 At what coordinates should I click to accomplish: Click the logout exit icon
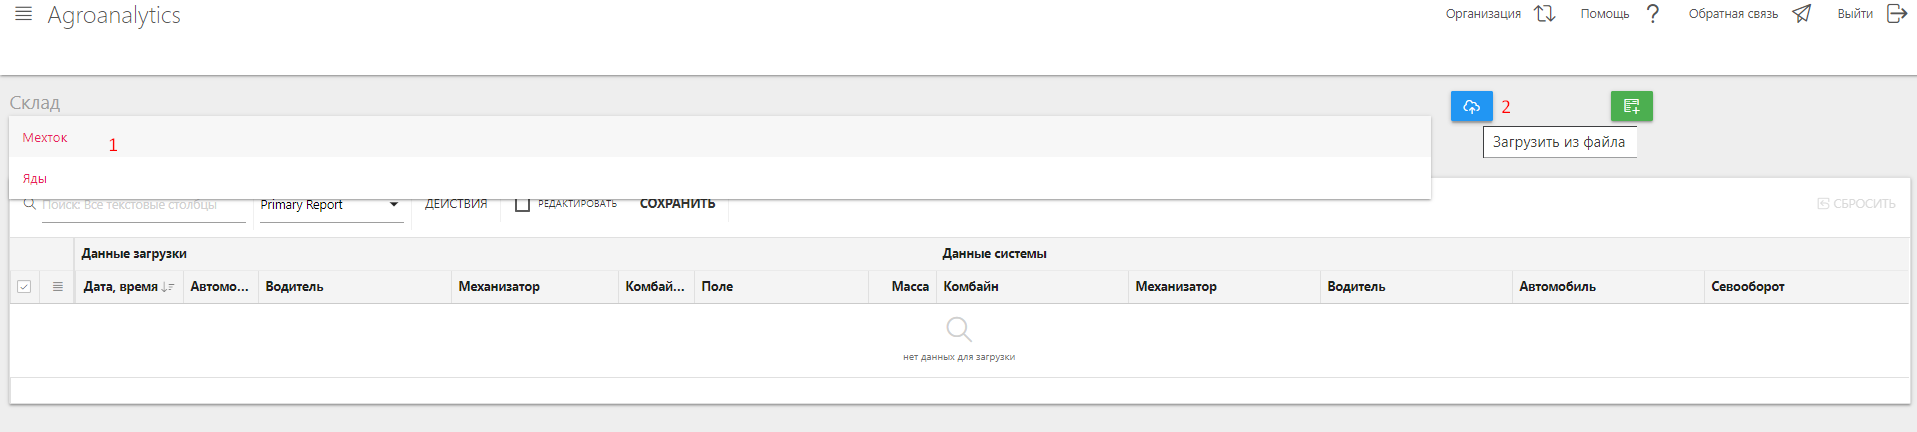1896,14
